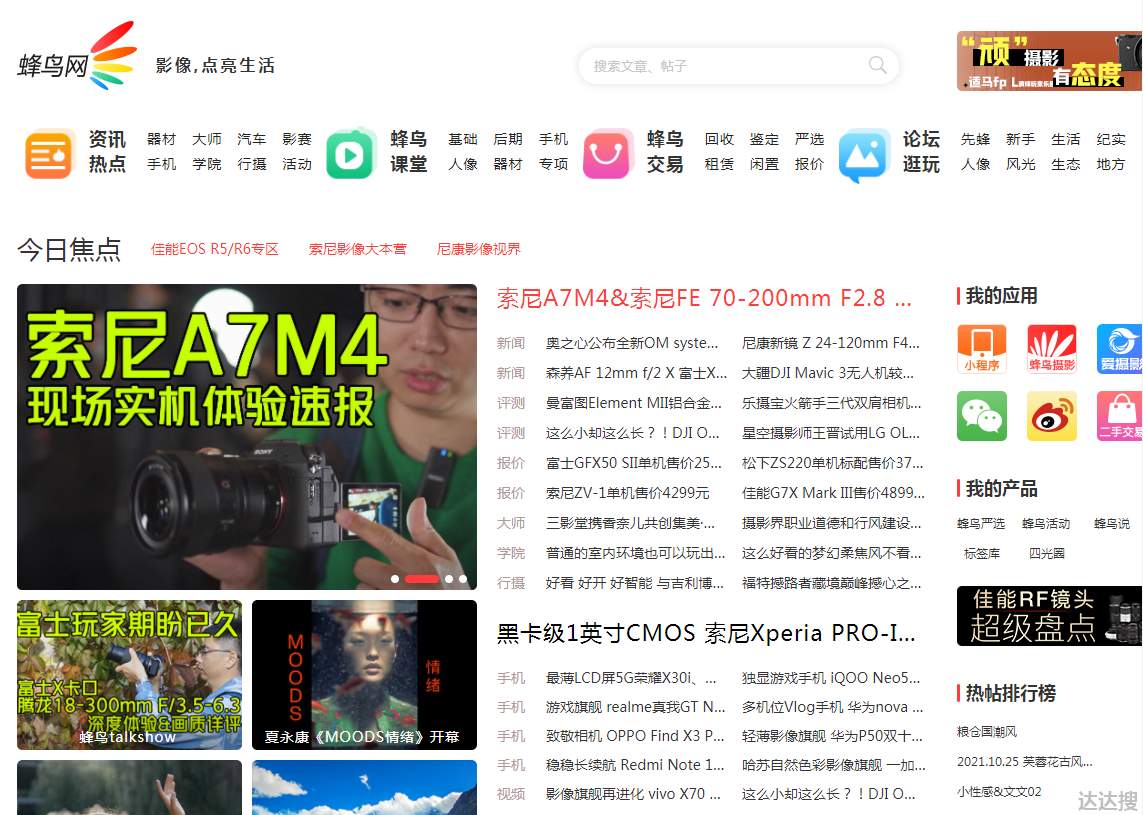Screen dimensions: 1143x815
Task: Open 普通的室内环境也可以玩出 article
Action: [x=636, y=553]
